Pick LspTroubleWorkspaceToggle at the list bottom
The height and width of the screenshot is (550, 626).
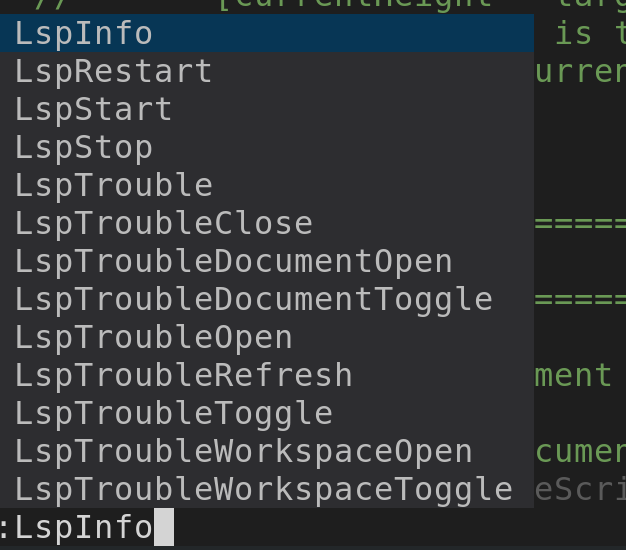(x=267, y=489)
